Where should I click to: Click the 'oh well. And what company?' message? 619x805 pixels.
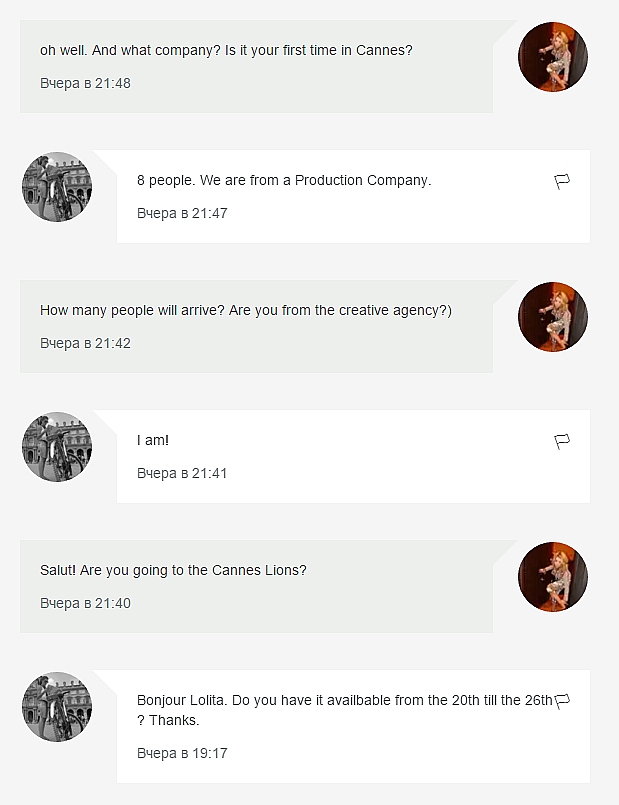coord(226,50)
